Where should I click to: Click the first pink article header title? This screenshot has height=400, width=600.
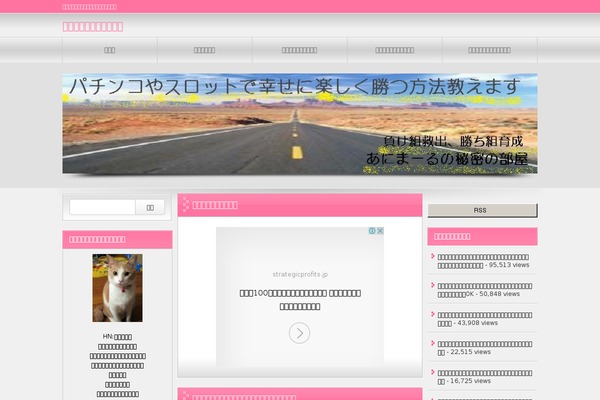(215, 205)
